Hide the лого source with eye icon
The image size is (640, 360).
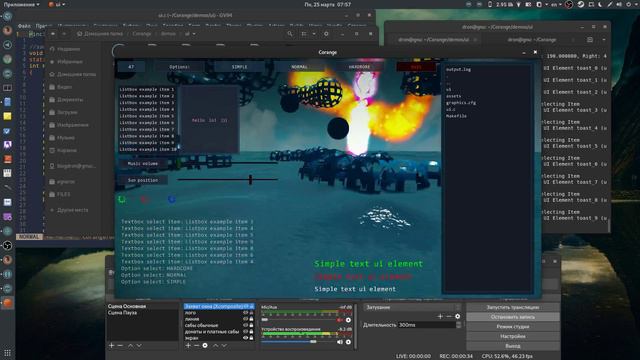pyautogui.click(x=245, y=313)
